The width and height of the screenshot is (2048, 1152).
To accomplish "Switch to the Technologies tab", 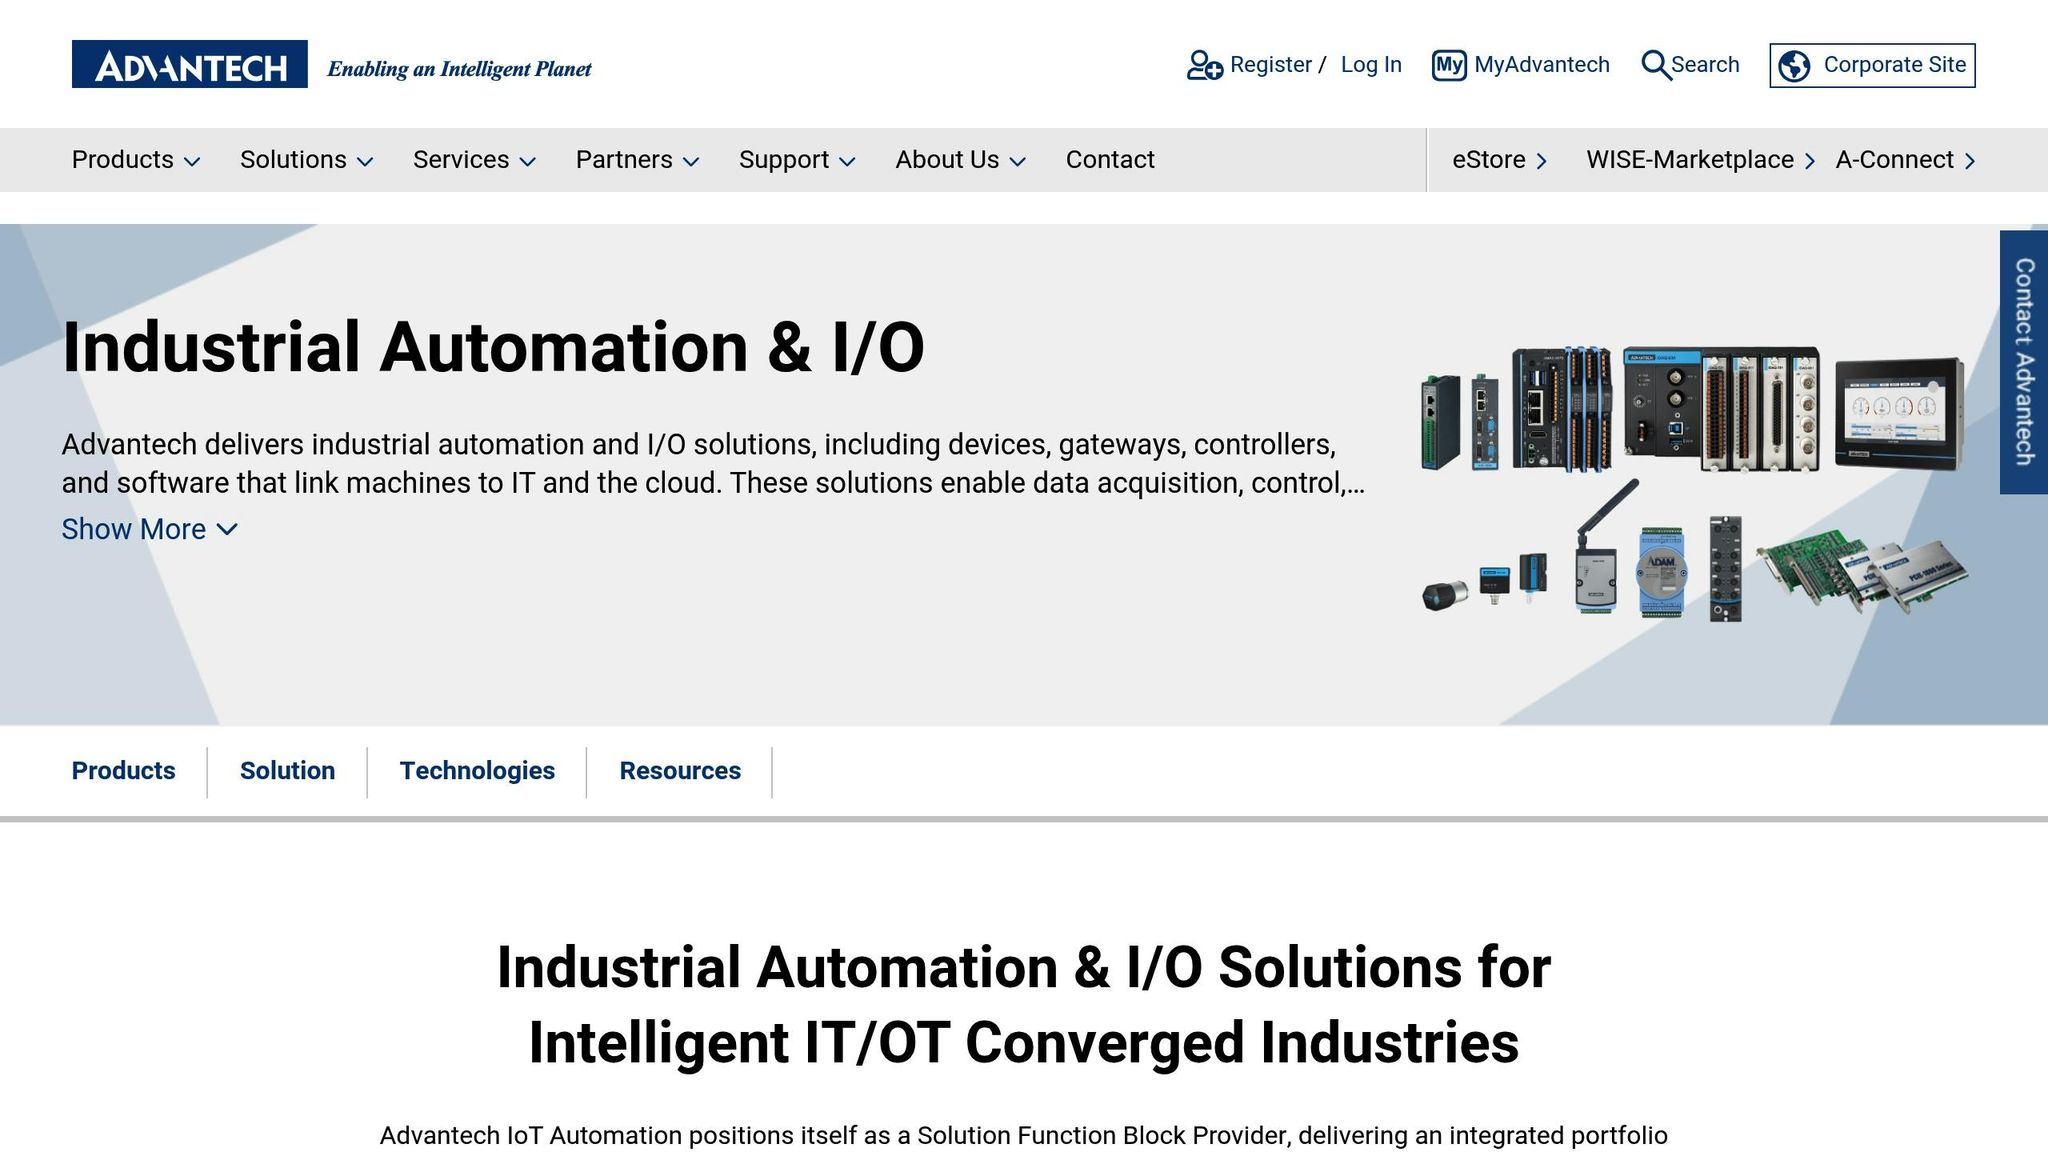I will 478,771.
